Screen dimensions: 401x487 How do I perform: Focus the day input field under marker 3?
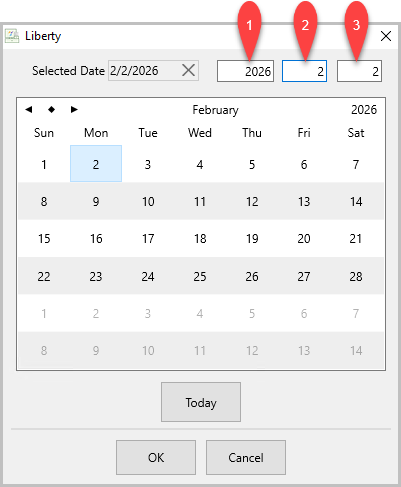click(x=359, y=71)
